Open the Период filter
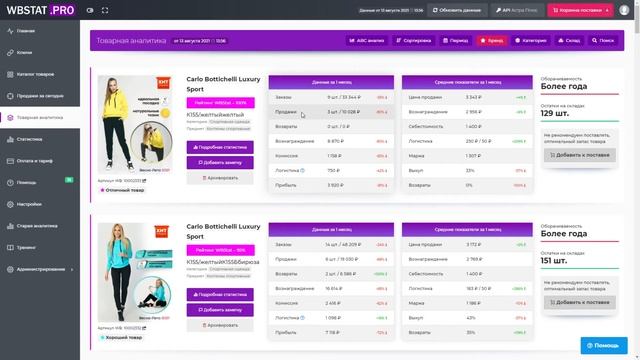The image size is (640, 360). pos(456,40)
